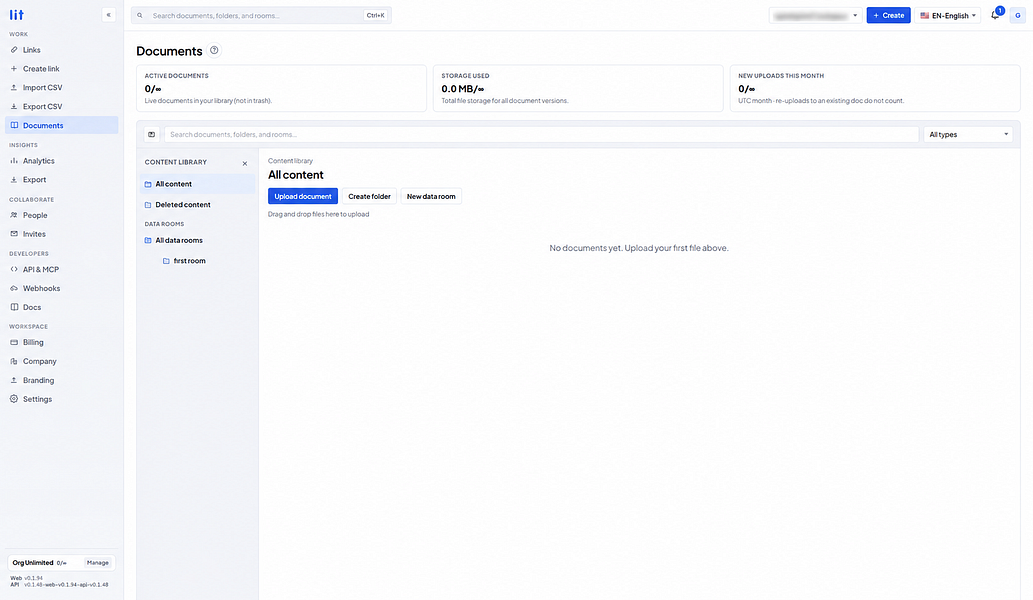Focus the top global search field

tap(262, 15)
